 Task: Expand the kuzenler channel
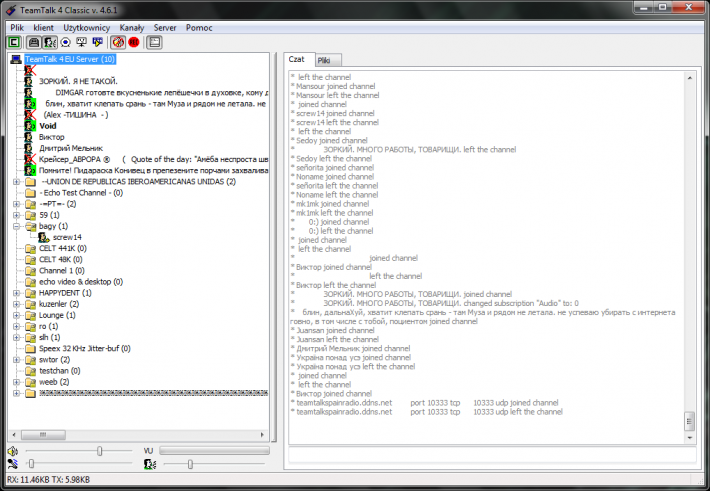[x=17, y=304]
